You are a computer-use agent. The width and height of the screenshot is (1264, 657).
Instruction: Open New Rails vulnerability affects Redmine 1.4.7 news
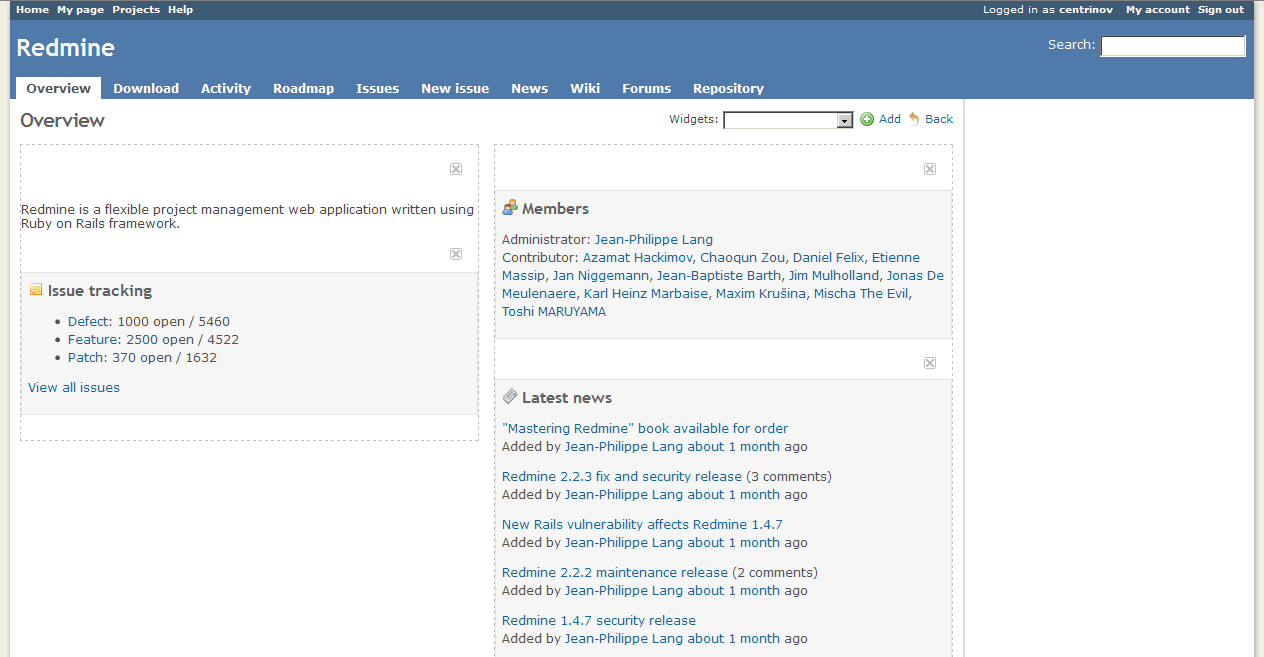tap(642, 525)
